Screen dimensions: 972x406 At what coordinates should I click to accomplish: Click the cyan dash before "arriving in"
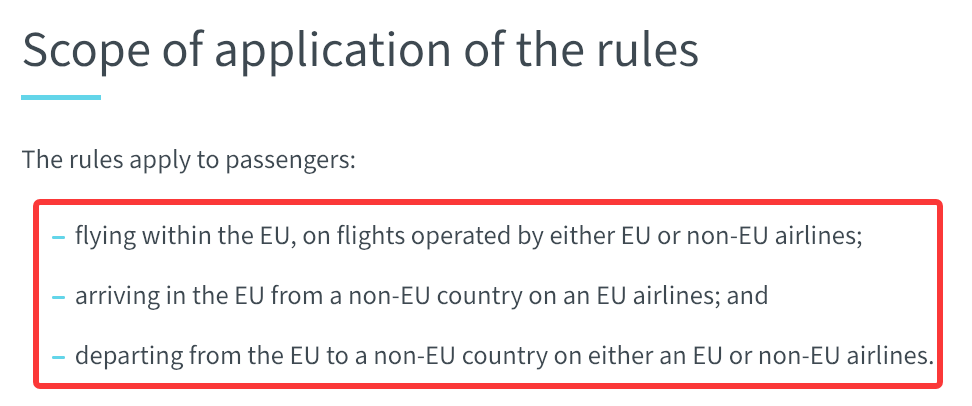point(59,298)
